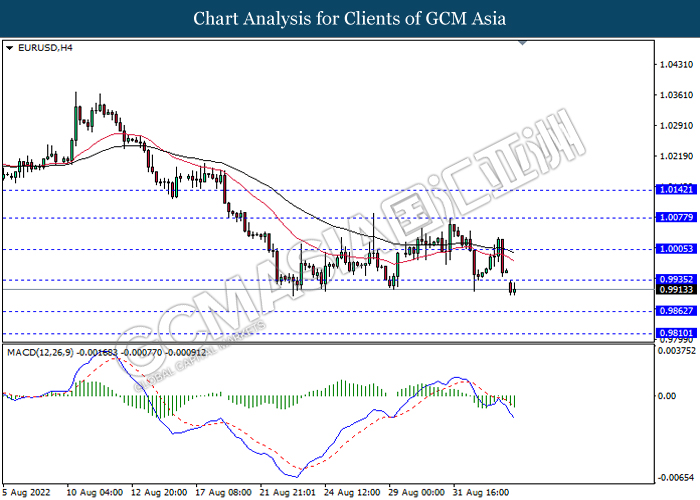
Task: Click the 29 Aug 00:00 time label
Action: pyautogui.click(x=417, y=492)
